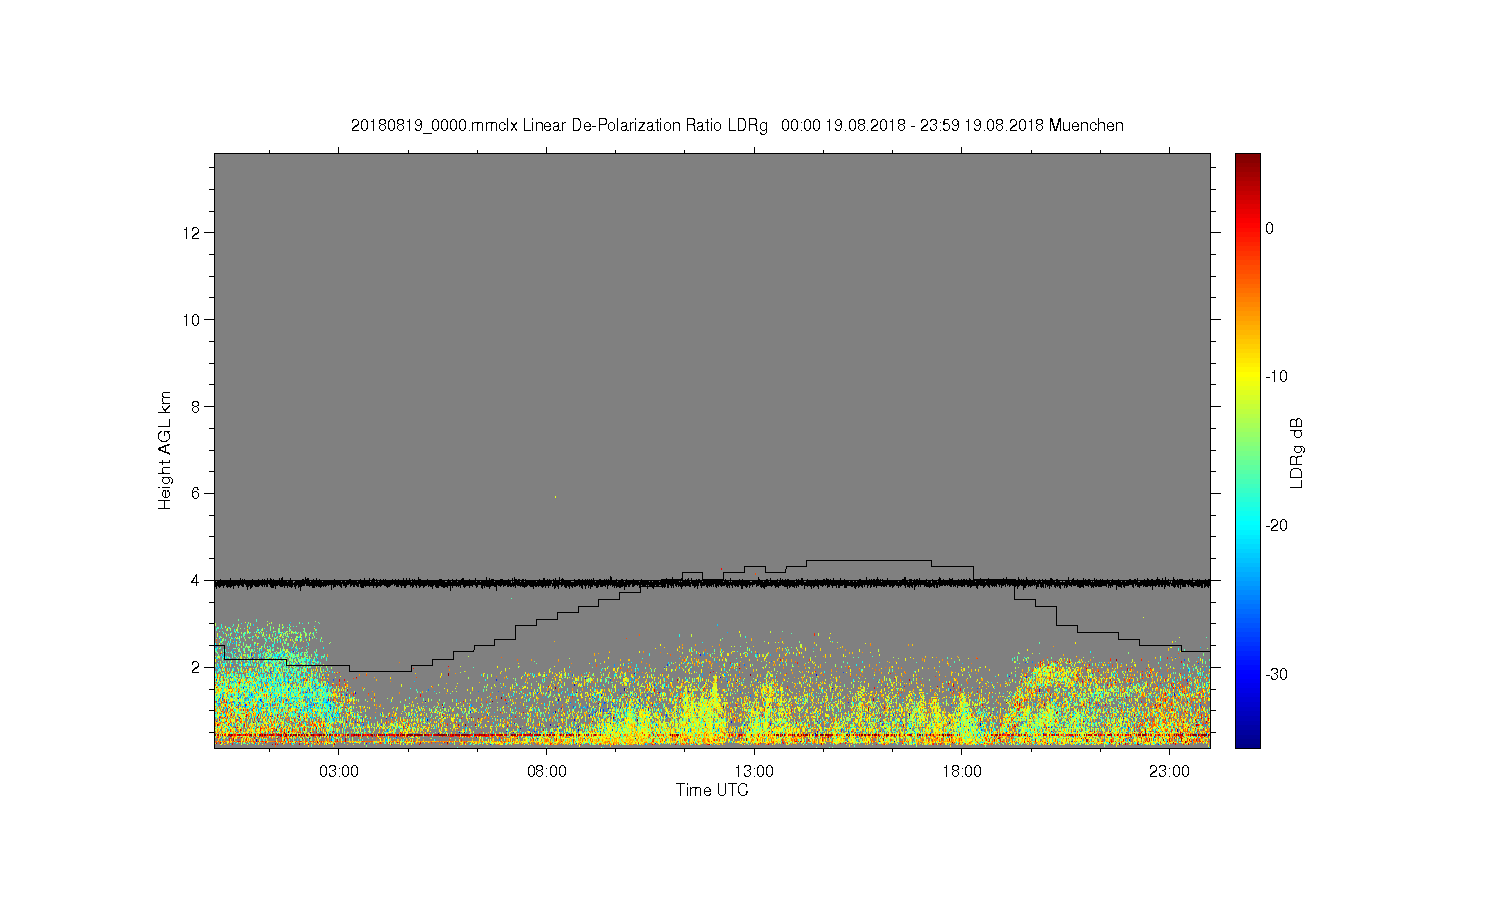Click the height tick label 2
The image size is (1500, 900).
196,667
